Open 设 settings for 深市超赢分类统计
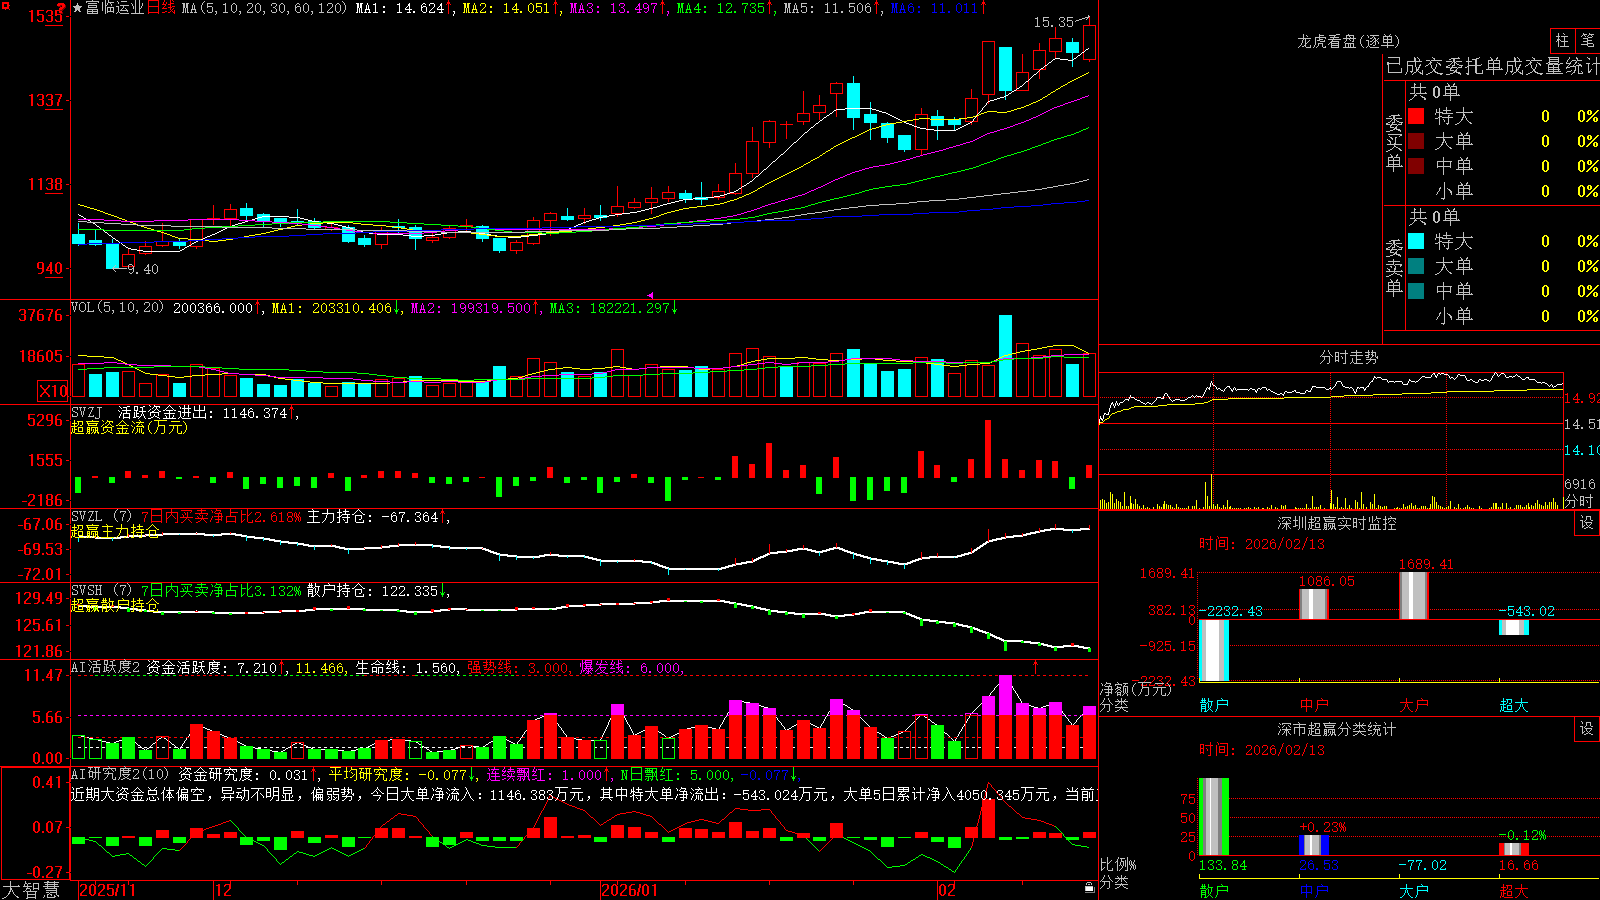1600x900 pixels. [1587, 729]
